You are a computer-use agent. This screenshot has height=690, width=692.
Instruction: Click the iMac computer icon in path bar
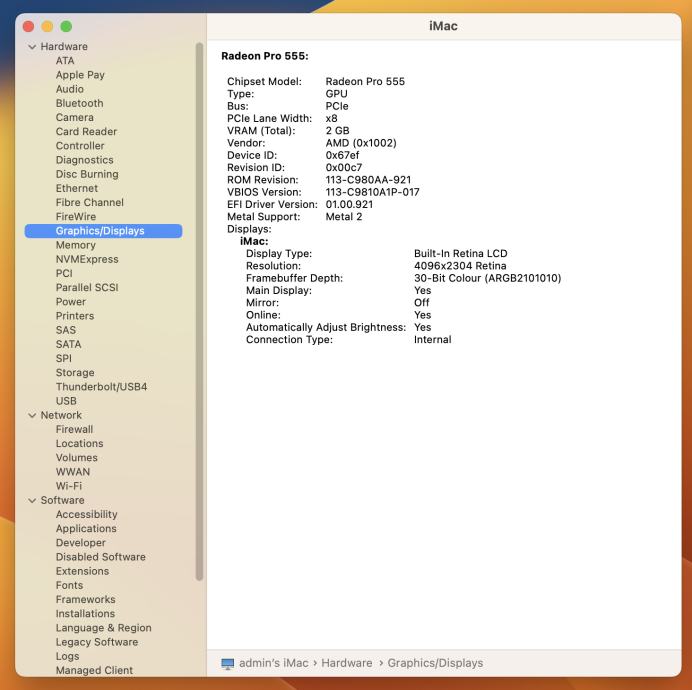(x=228, y=663)
